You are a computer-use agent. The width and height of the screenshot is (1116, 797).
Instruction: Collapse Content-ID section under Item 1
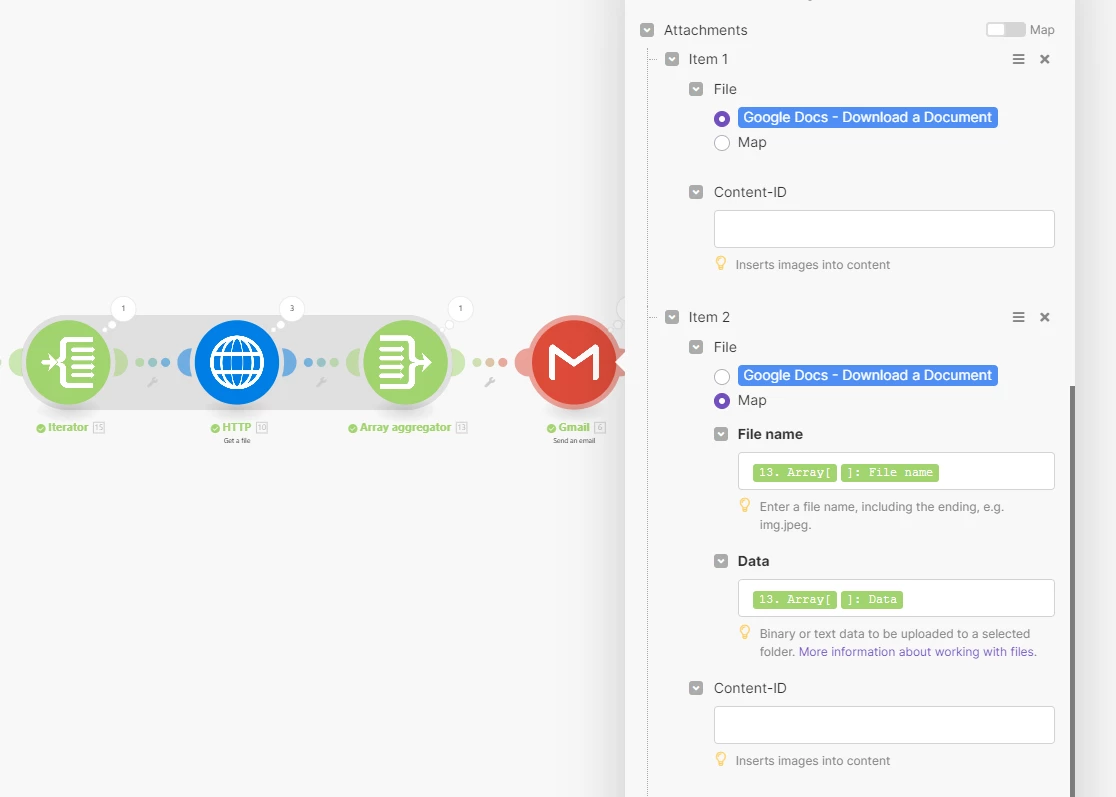[x=696, y=192]
